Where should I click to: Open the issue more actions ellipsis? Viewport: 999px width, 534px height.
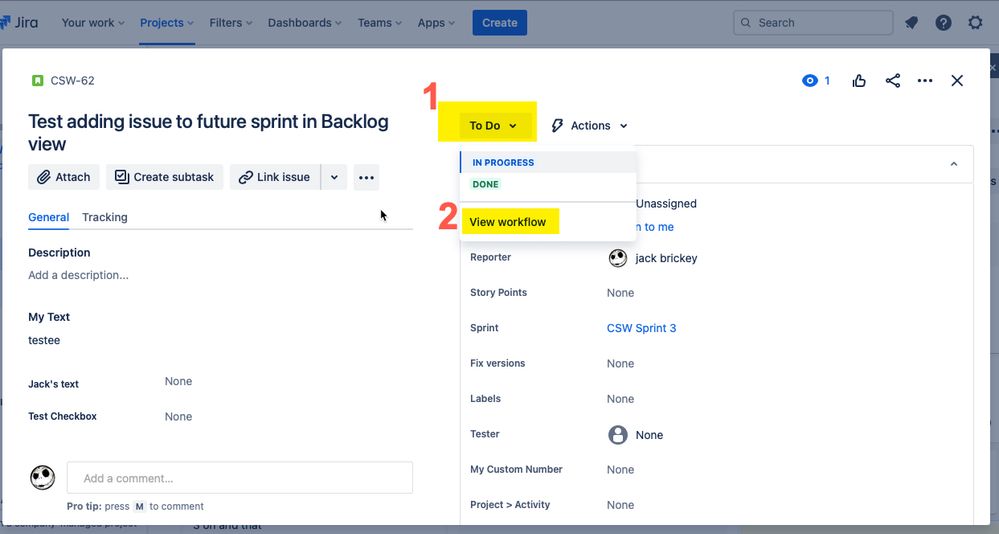point(925,80)
